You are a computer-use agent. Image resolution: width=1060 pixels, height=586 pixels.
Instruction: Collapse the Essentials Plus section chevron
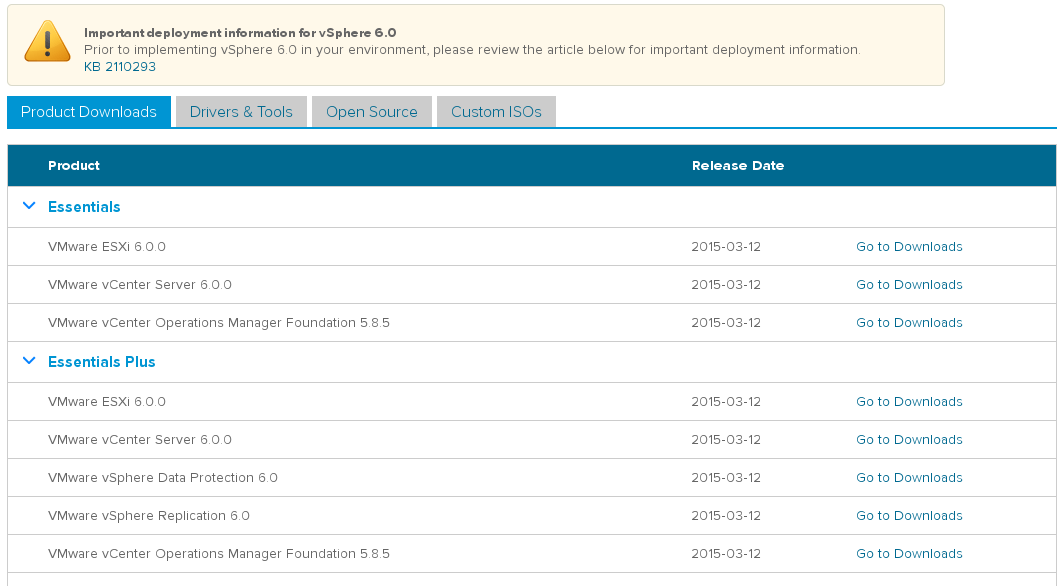pos(29,361)
